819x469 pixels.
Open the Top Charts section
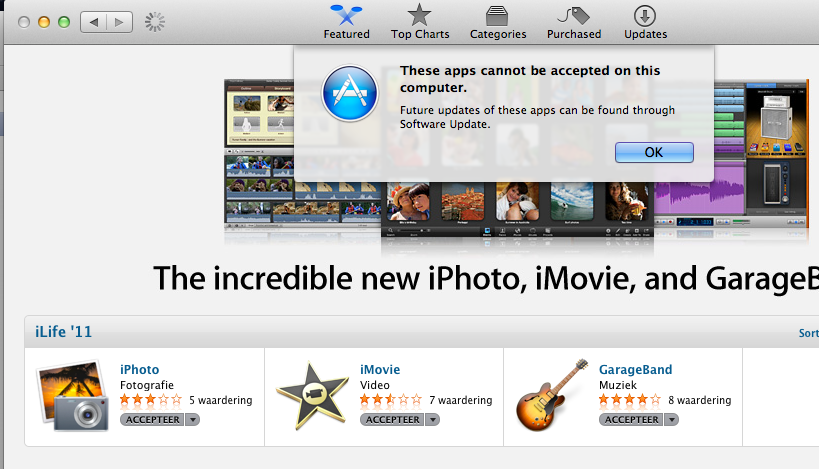coord(420,22)
